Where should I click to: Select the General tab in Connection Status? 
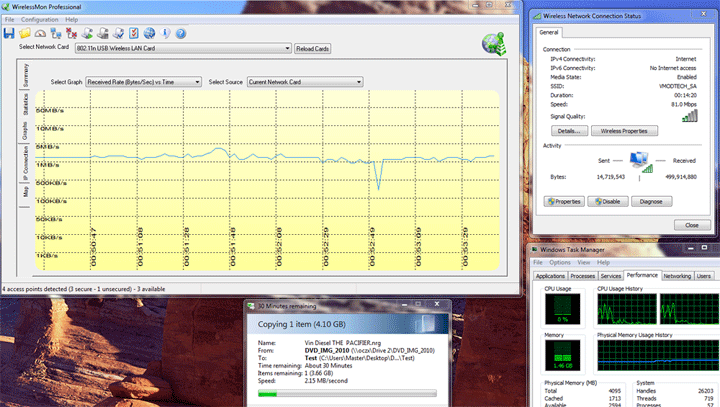(549, 32)
